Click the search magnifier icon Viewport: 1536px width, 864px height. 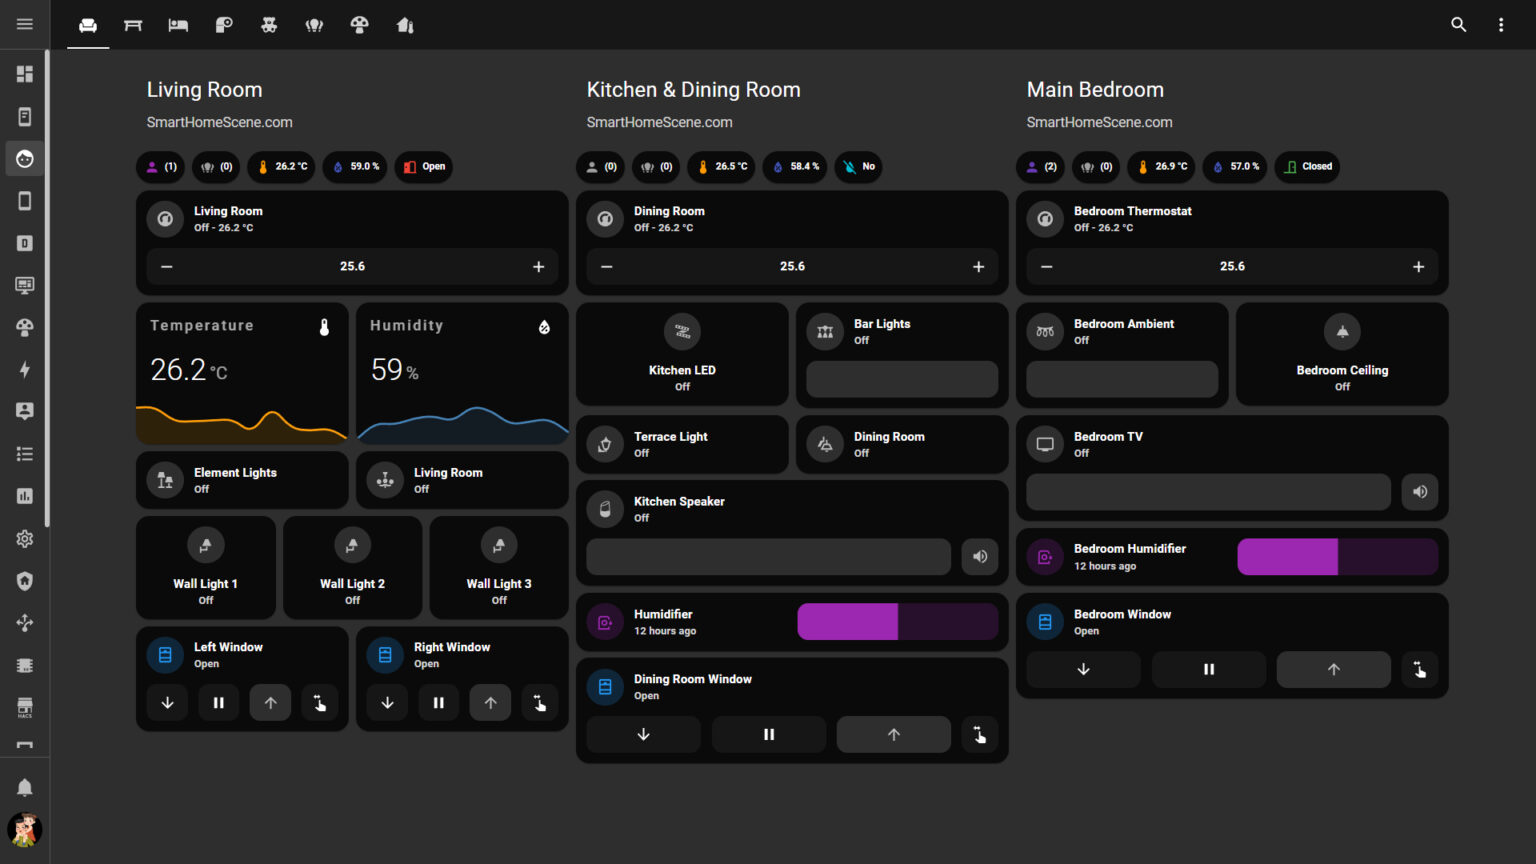click(x=1458, y=24)
